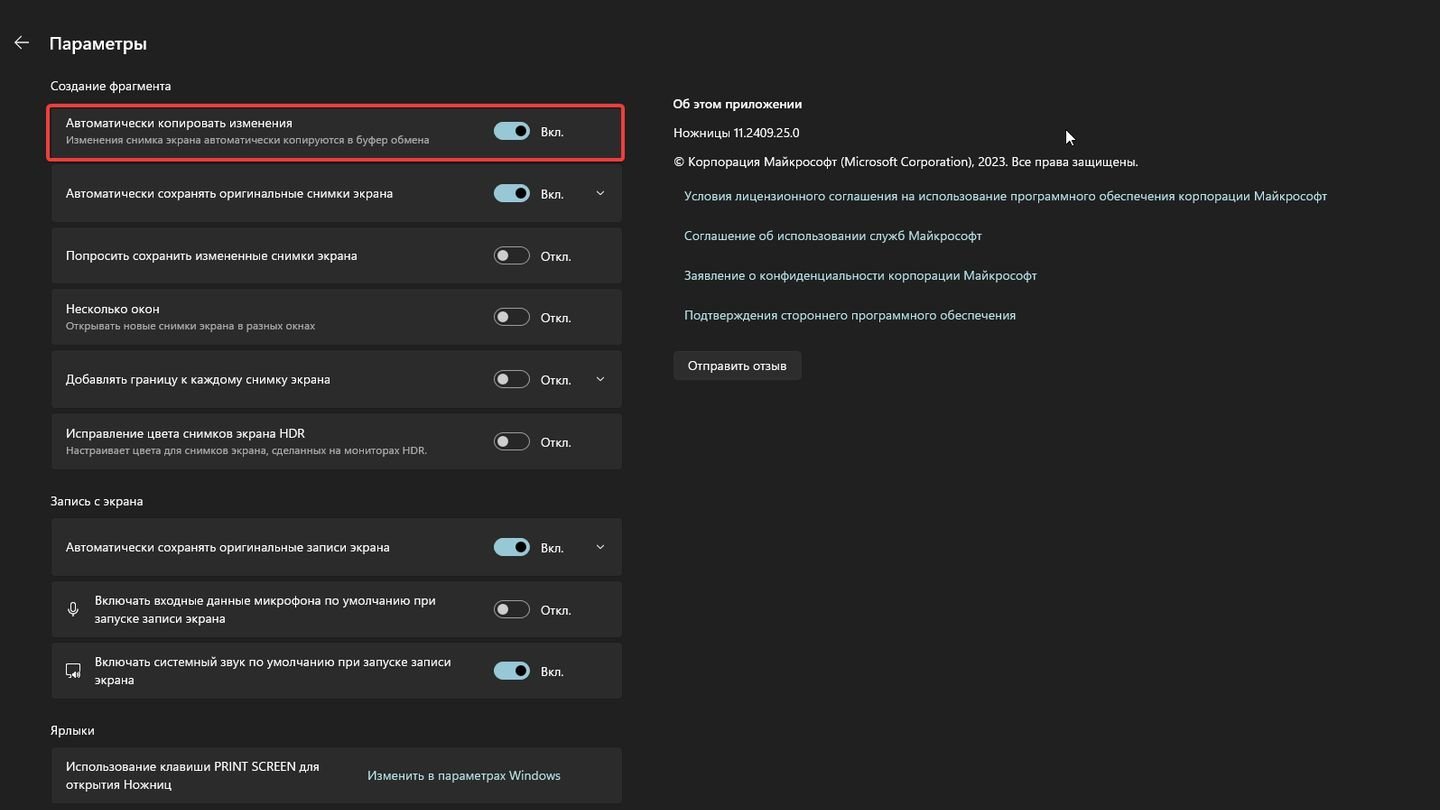Turn off system sound by default switch
This screenshot has width=1440, height=810.
[511, 671]
